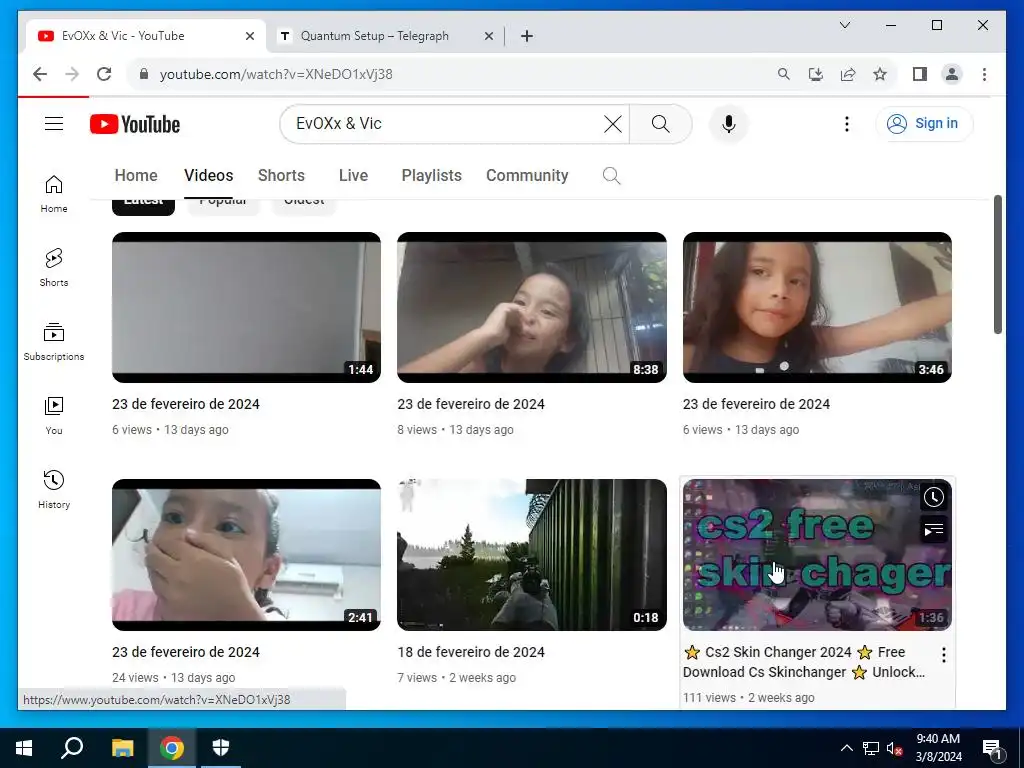
Task: Click the Windows Security shield taskbar icon
Action: coord(221,748)
